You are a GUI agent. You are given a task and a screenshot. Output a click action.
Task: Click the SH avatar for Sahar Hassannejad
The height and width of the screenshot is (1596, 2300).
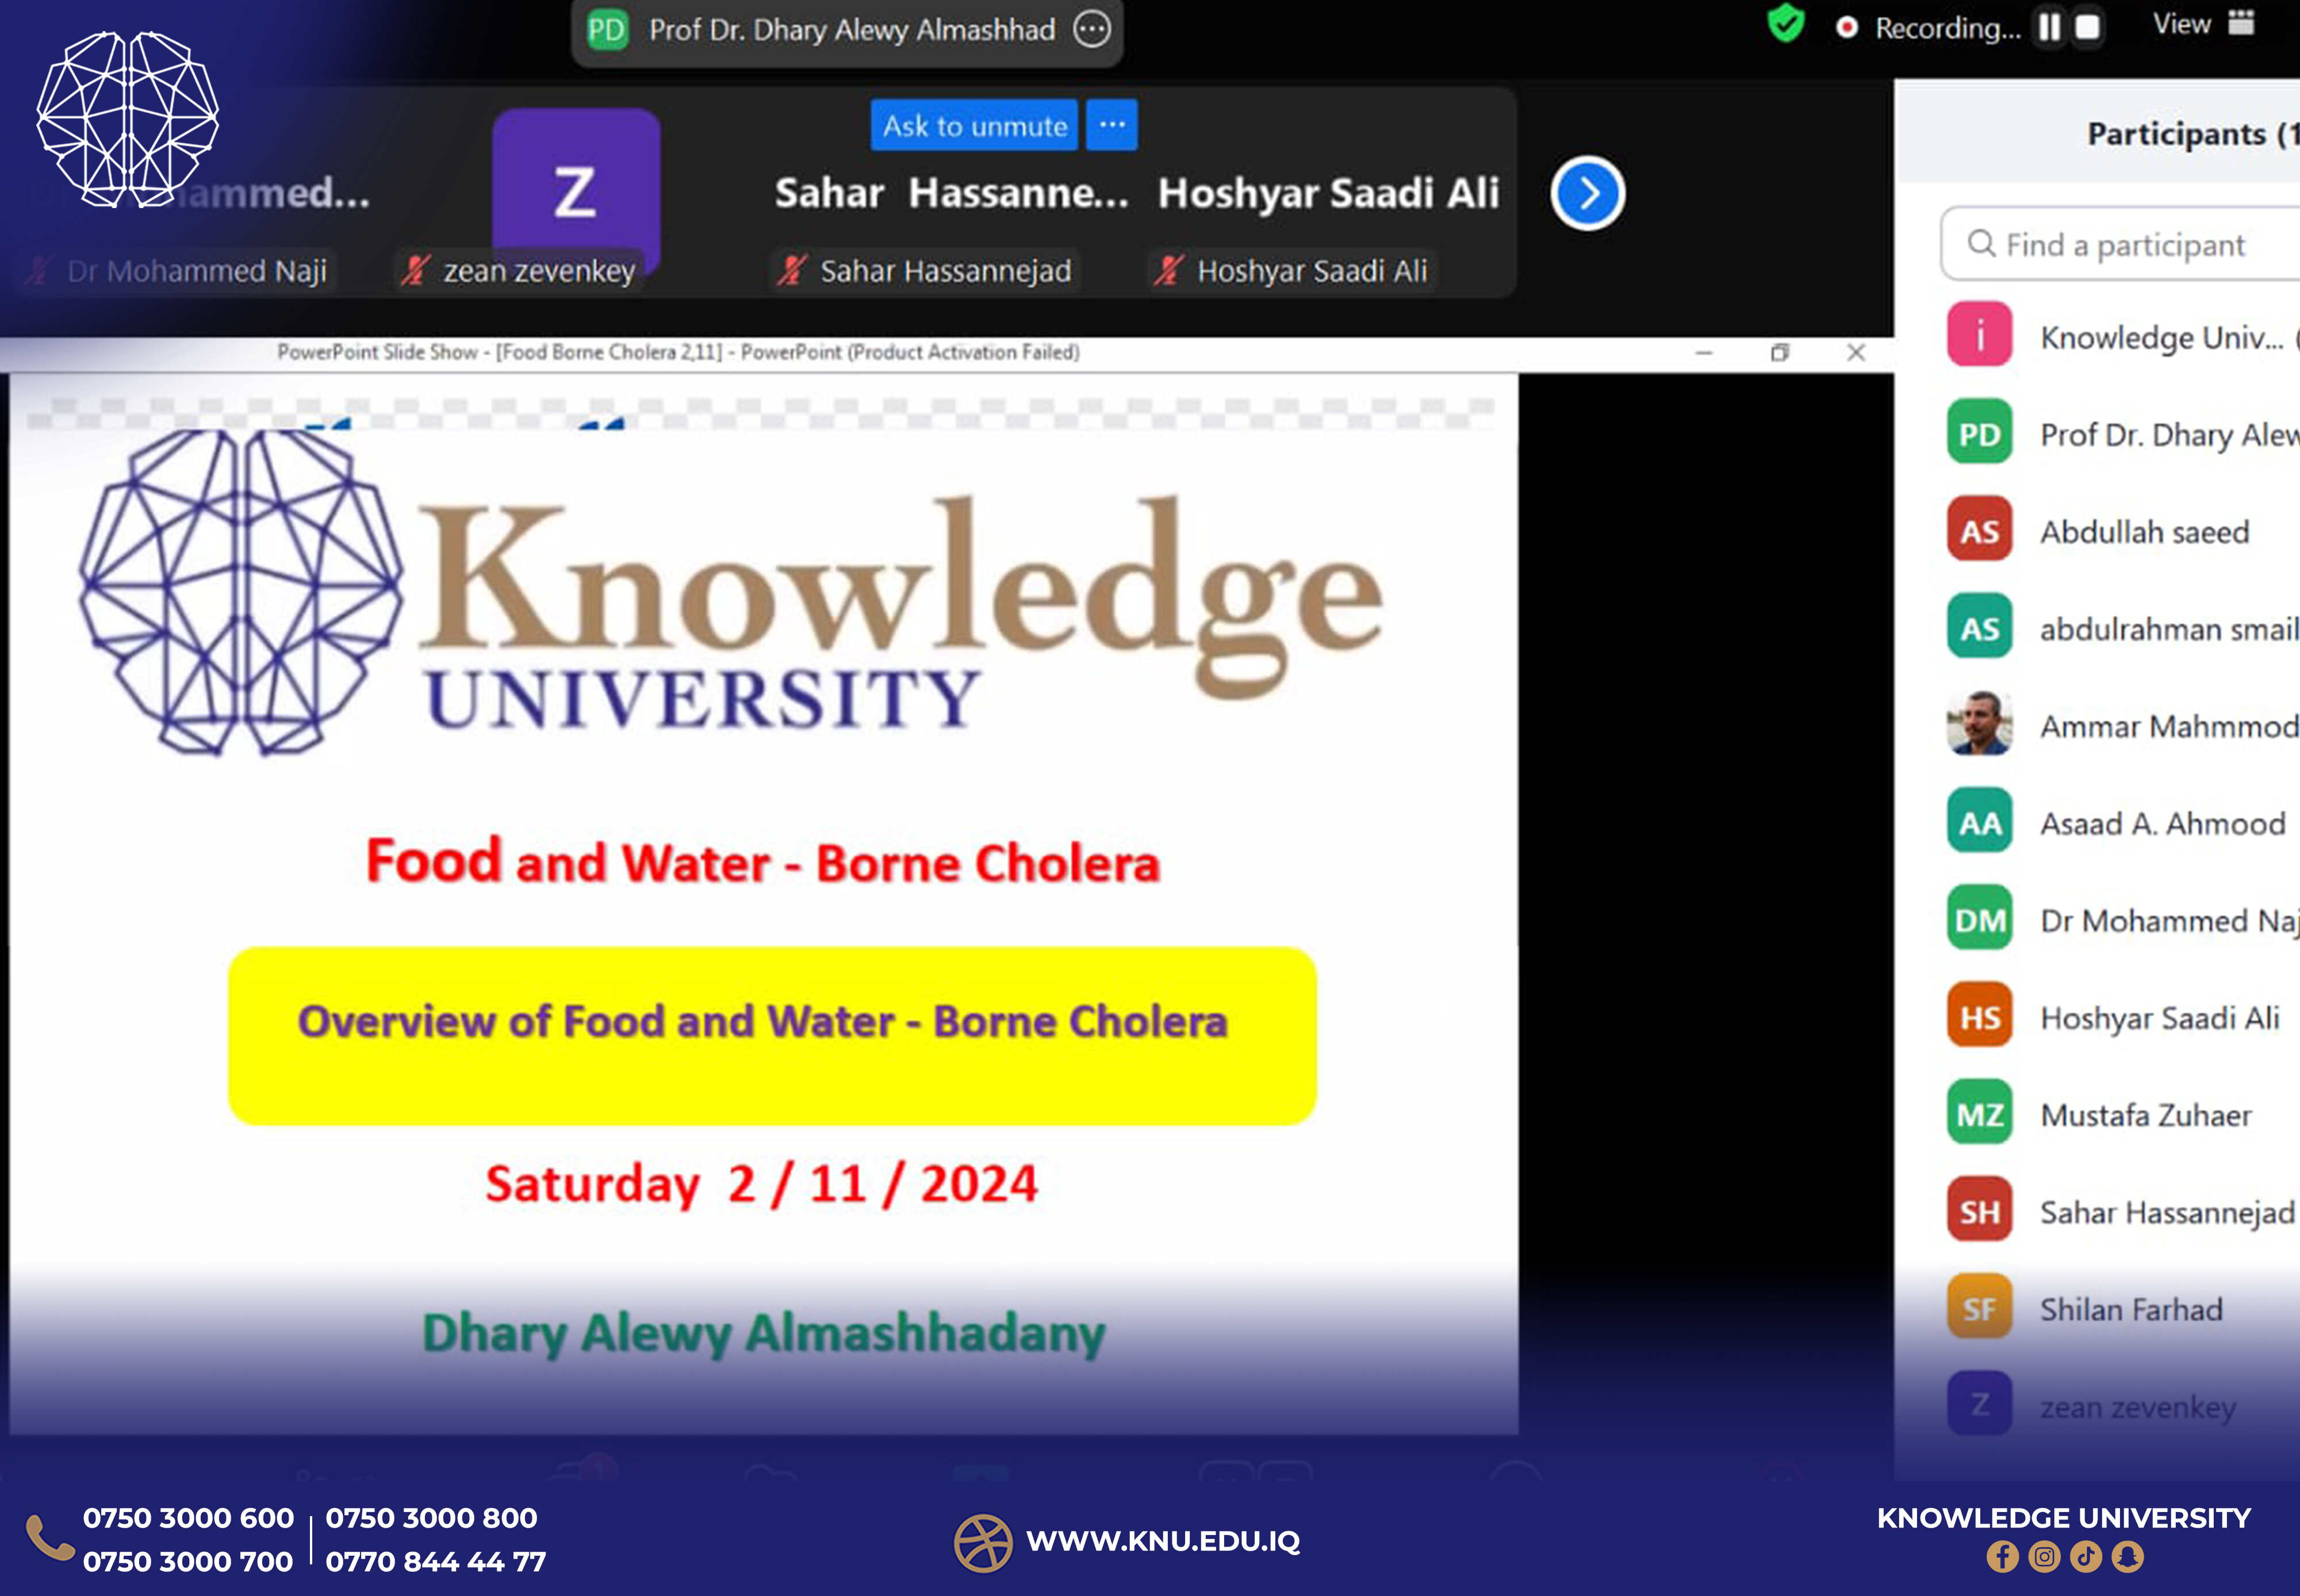1979,1210
